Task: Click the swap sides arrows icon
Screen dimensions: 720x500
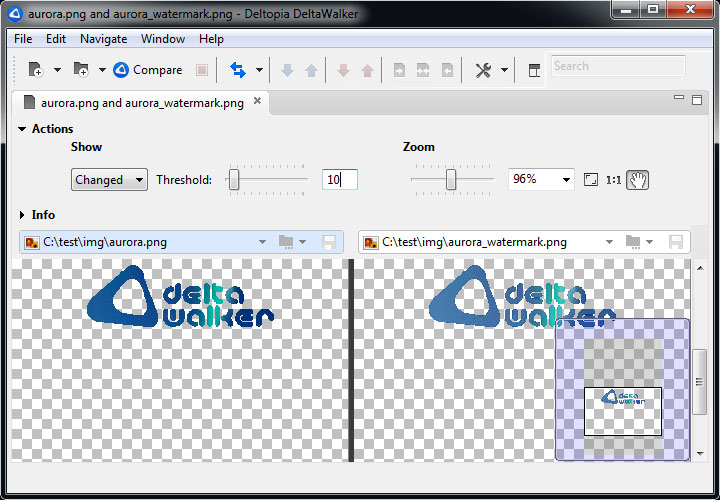Action: click(x=238, y=70)
